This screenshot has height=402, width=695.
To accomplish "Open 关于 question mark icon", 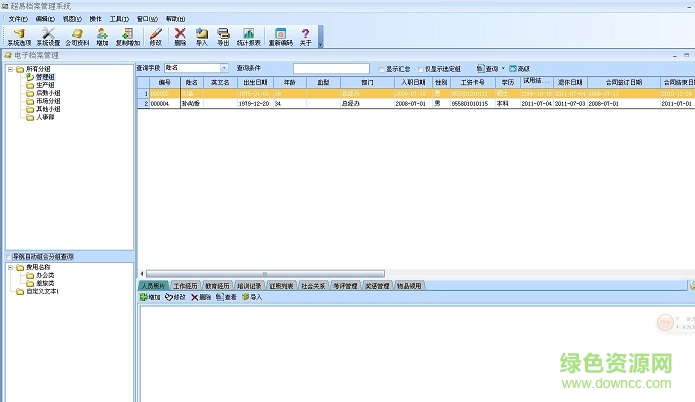I will pyautogui.click(x=305, y=36).
